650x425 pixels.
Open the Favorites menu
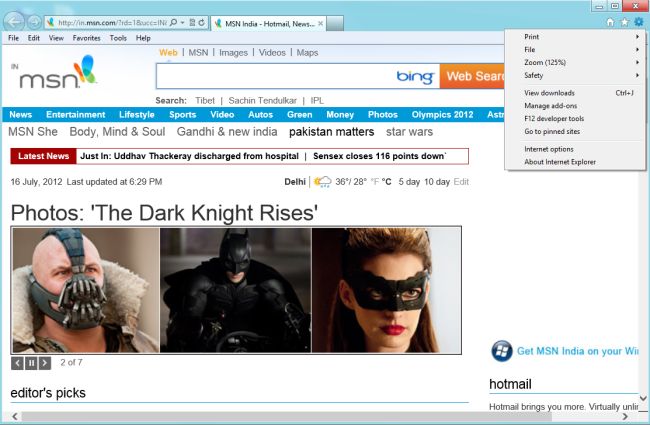86,38
